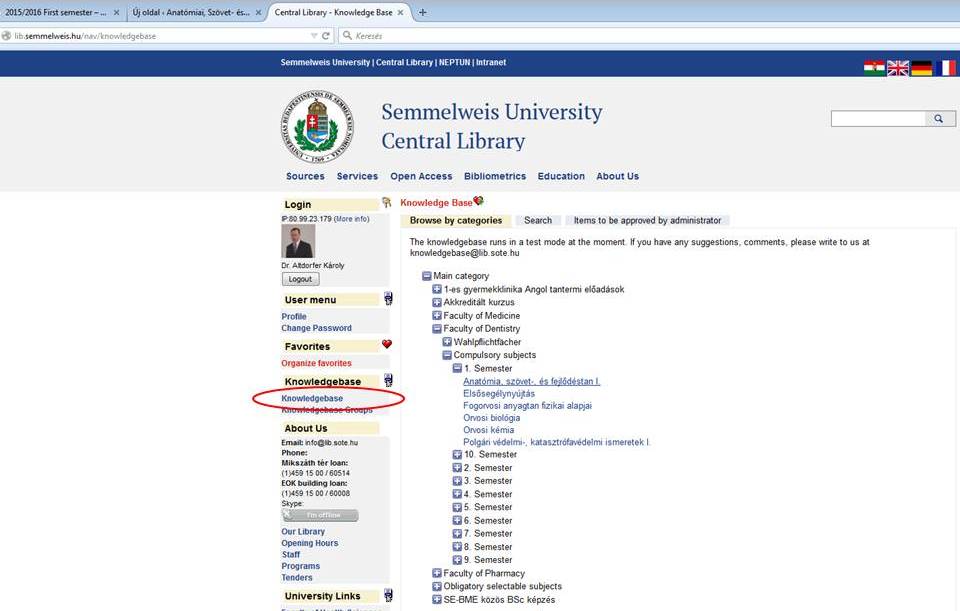Open a new browser tab

click(422, 12)
